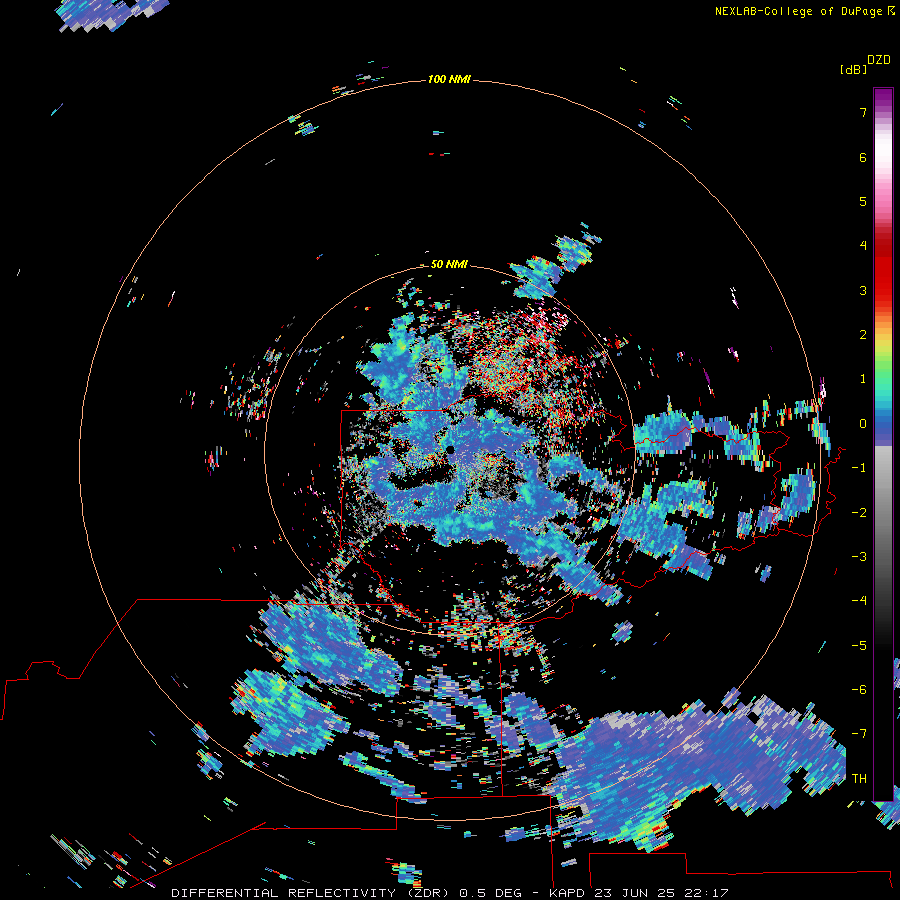Viewport: 900px width, 900px height.
Task: Click the 50 NMI range ring label
Action: click(x=449, y=265)
